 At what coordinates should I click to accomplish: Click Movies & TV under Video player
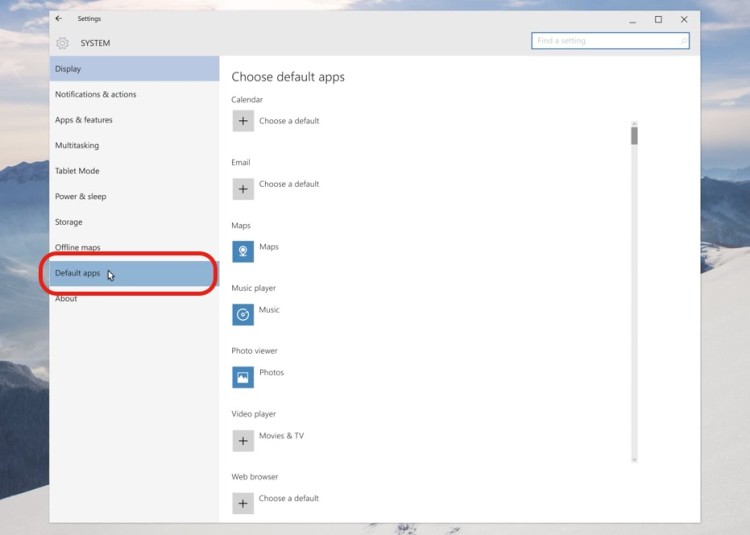[x=281, y=436]
